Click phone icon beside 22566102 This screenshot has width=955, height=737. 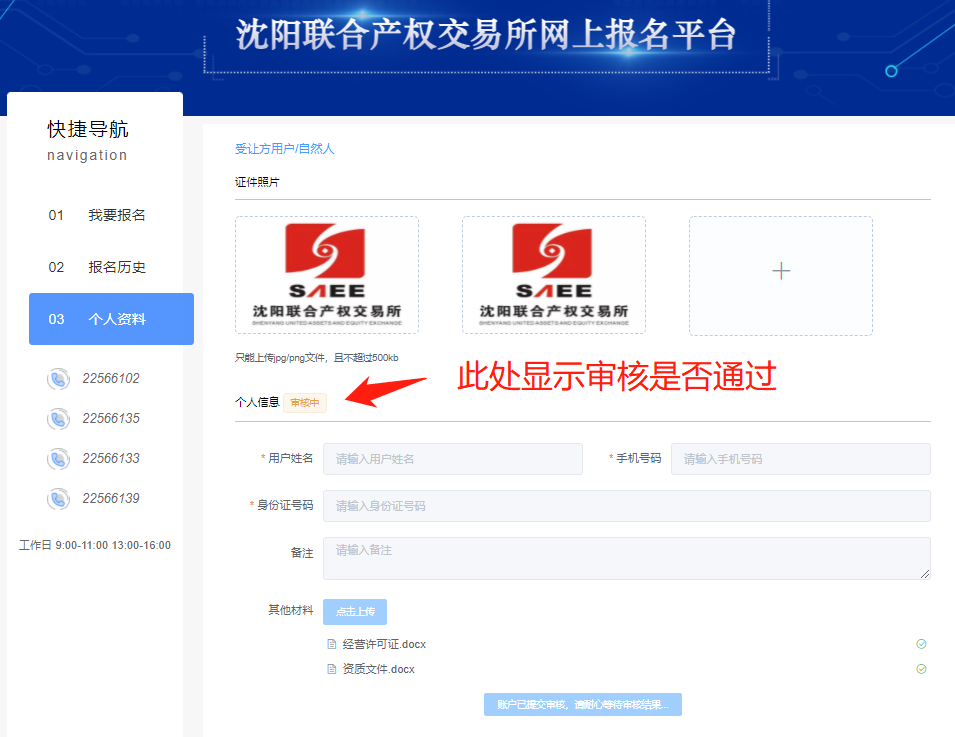click(58, 379)
